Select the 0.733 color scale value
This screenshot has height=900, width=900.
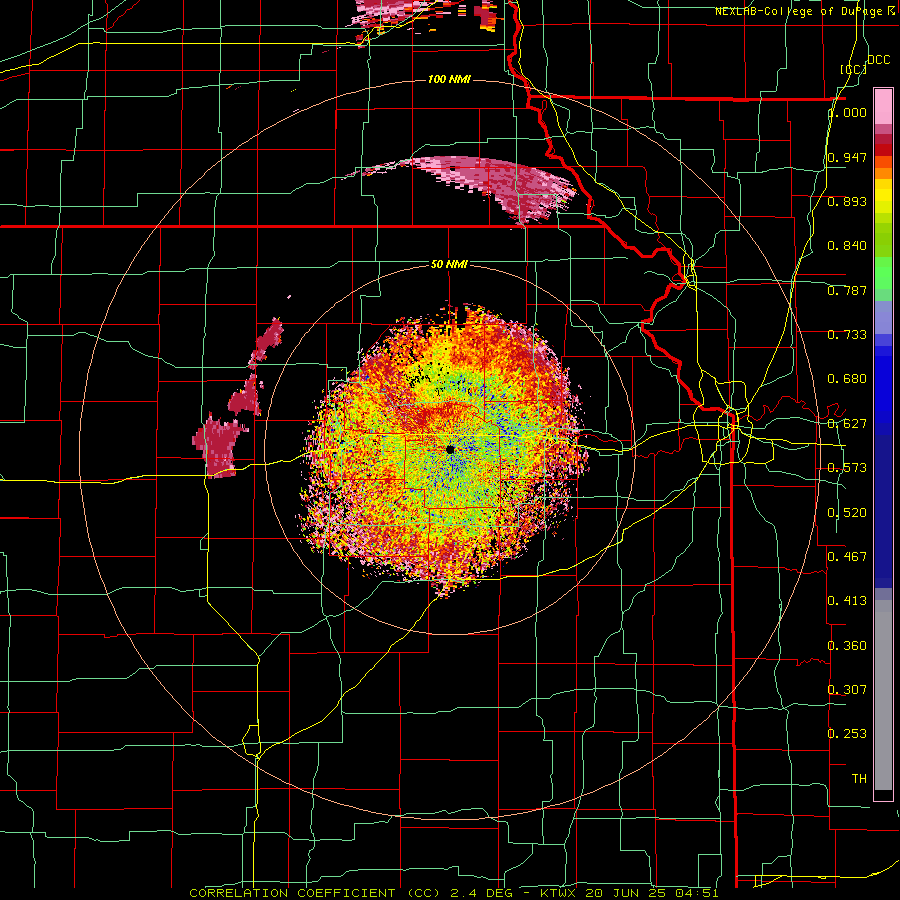point(847,335)
